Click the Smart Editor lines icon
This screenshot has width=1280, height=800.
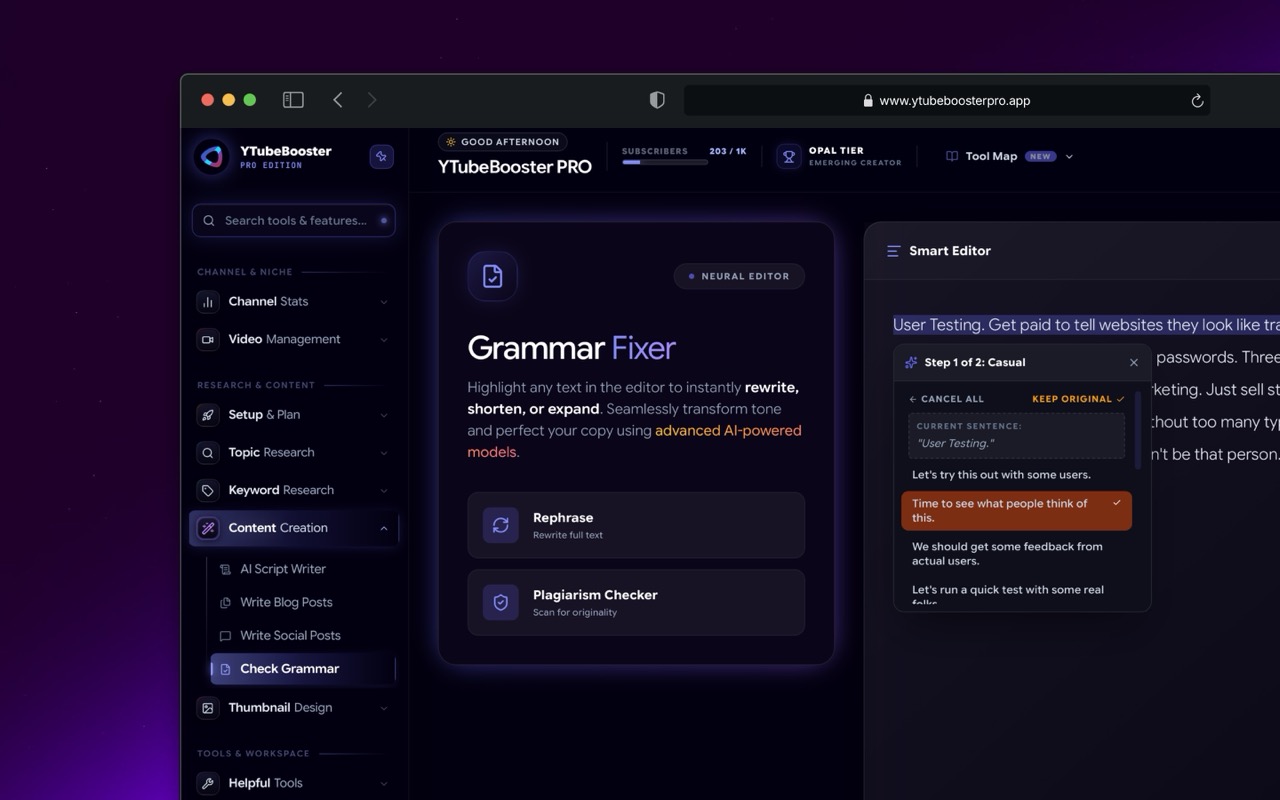tap(893, 251)
